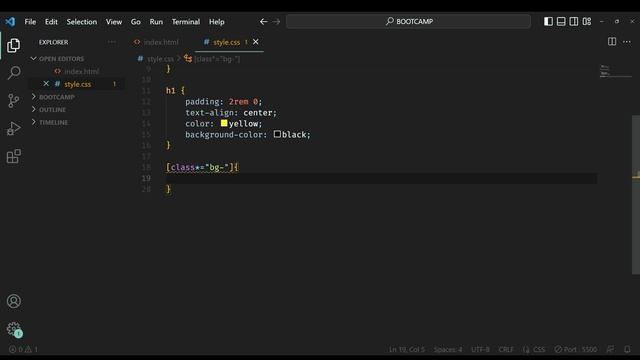Open the Accounts menu icon
Screen dimensions: 640x360
pos(13,301)
